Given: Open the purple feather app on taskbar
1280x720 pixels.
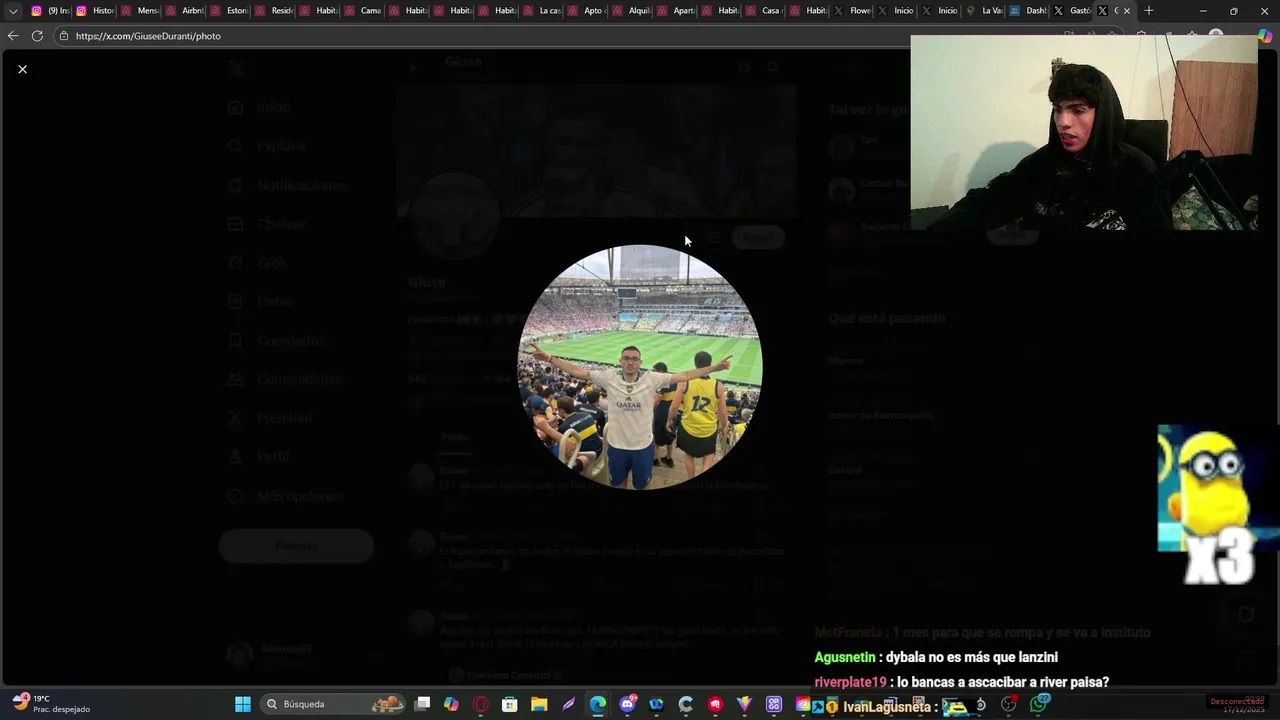Looking at the screenshot, I should pyautogui.click(x=568, y=704).
